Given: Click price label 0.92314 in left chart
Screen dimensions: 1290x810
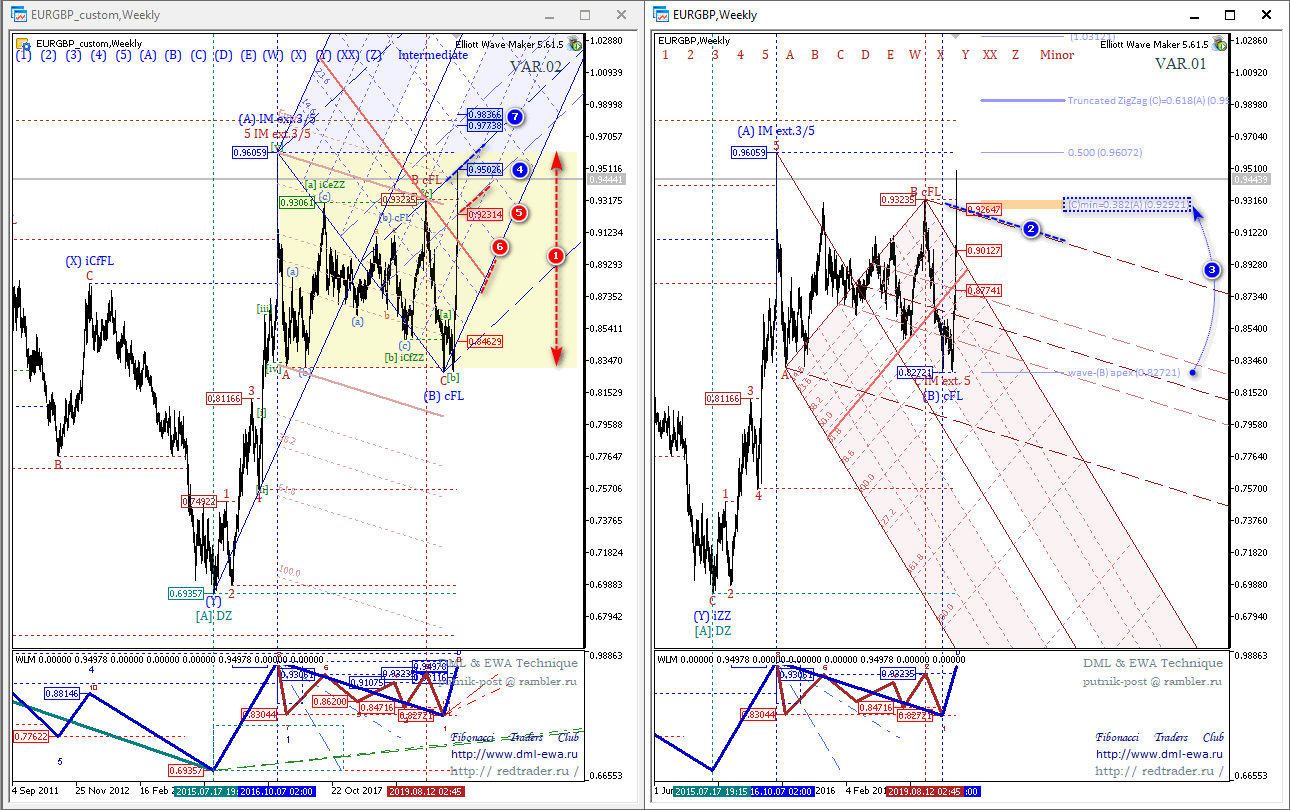Looking at the screenshot, I should [x=484, y=214].
